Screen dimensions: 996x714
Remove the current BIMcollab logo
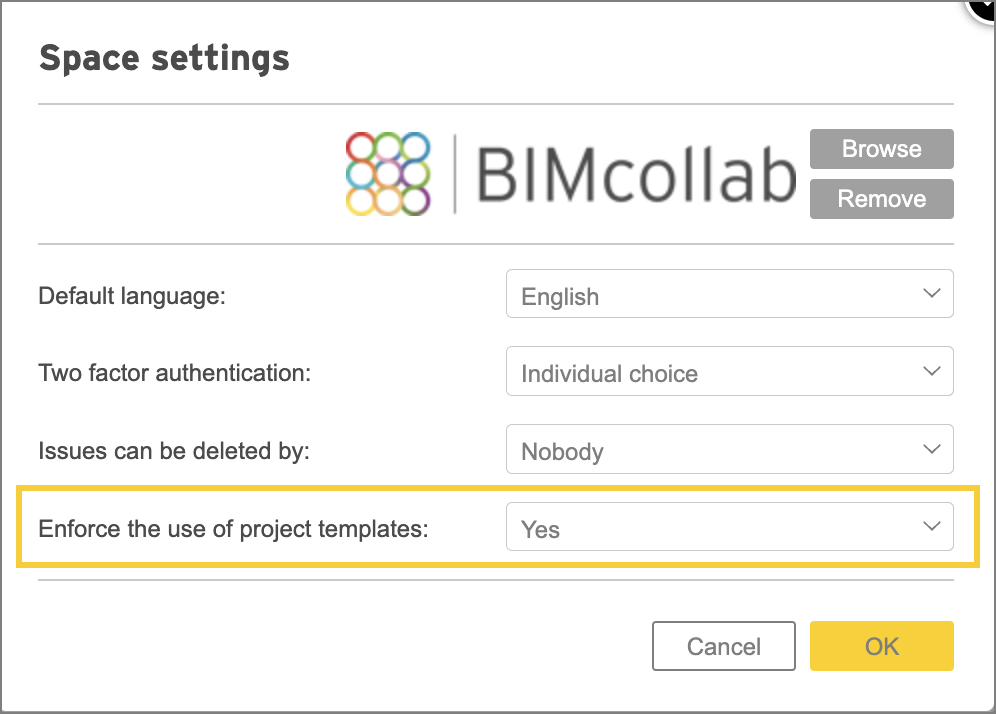click(881, 199)
